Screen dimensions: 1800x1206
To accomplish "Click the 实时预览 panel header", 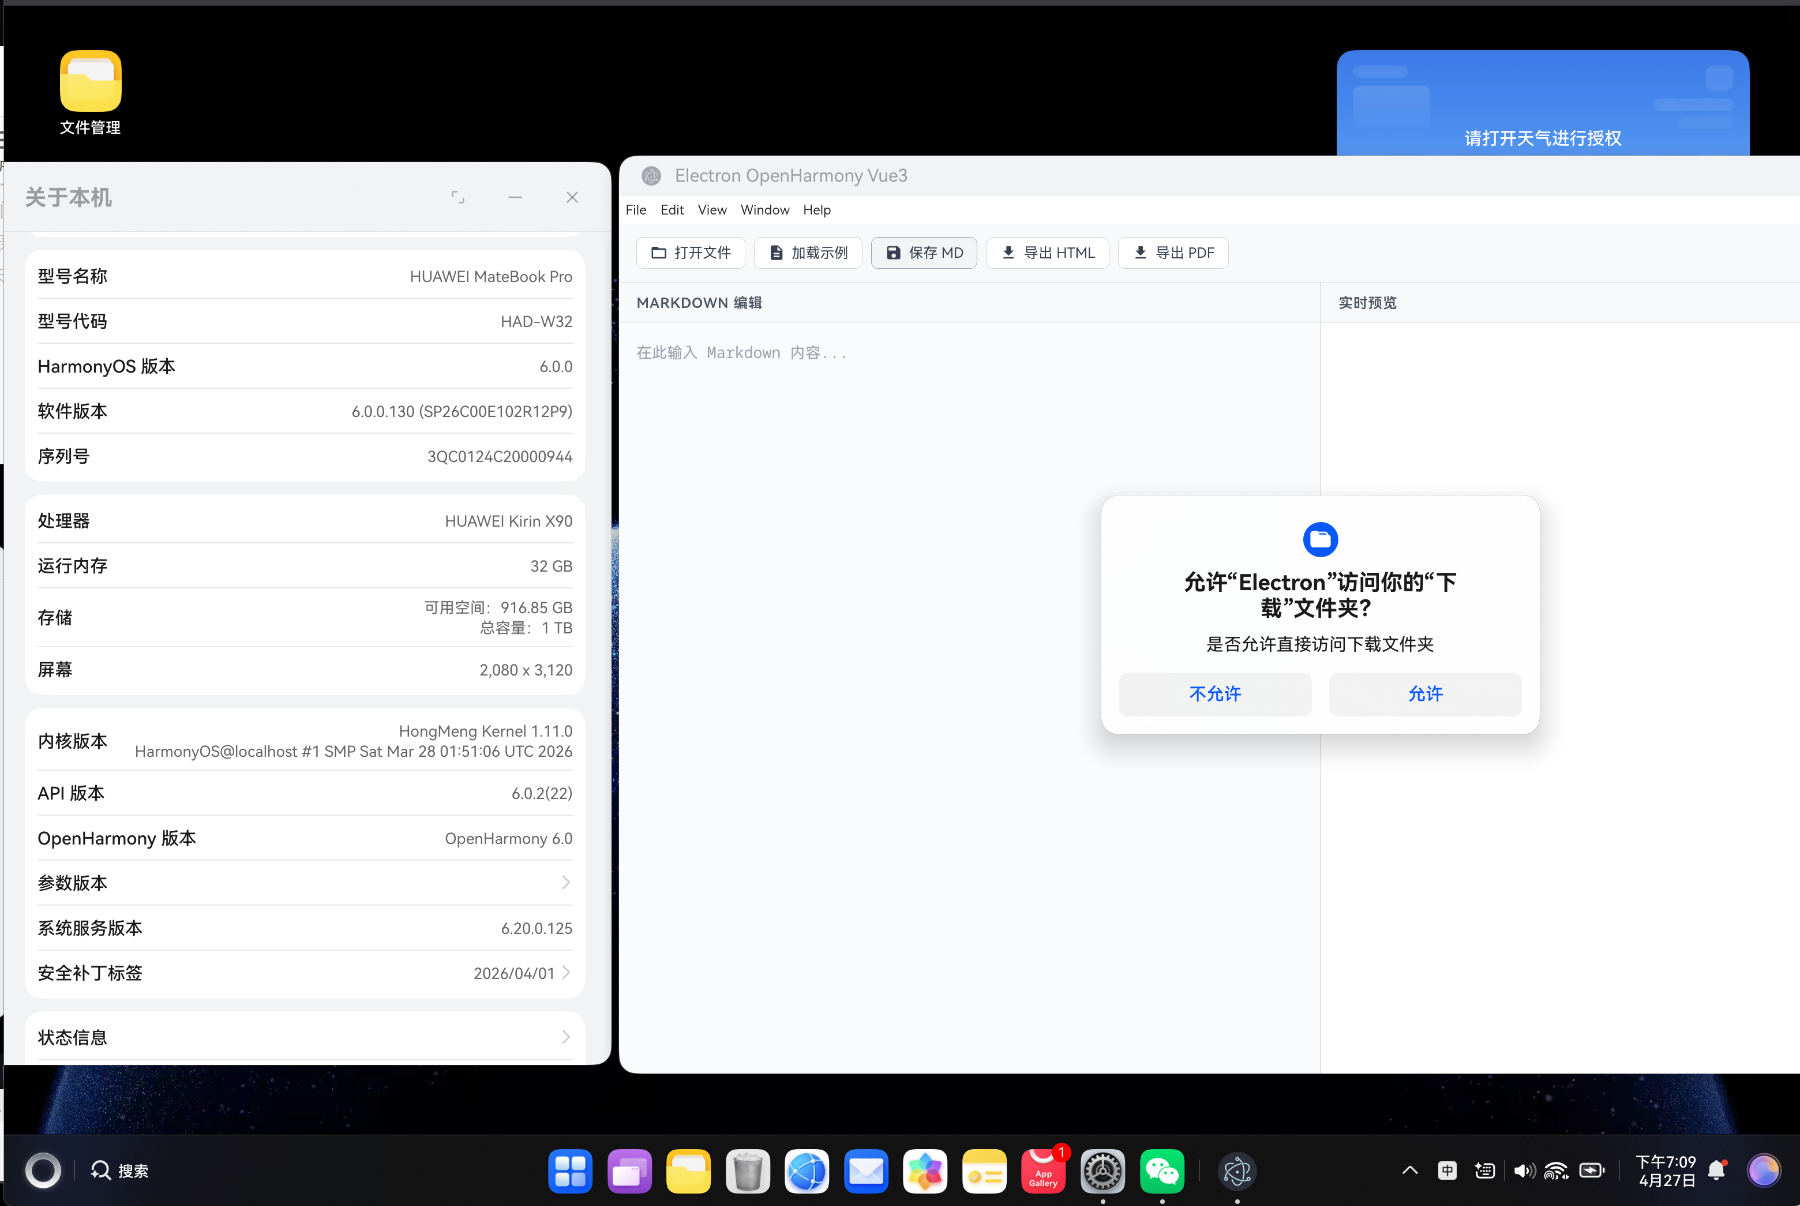I will coord(1367,303).
